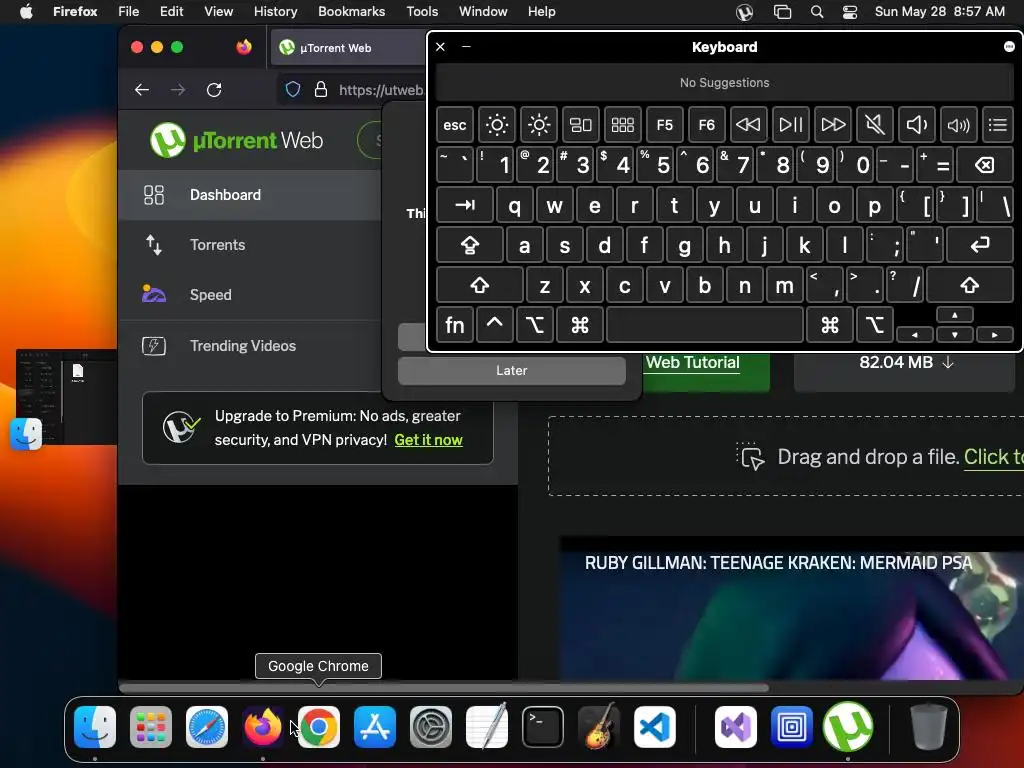Open System Settings from dock
The height and width of the screenshot is (768, 1024).
(x=430, y=726)
